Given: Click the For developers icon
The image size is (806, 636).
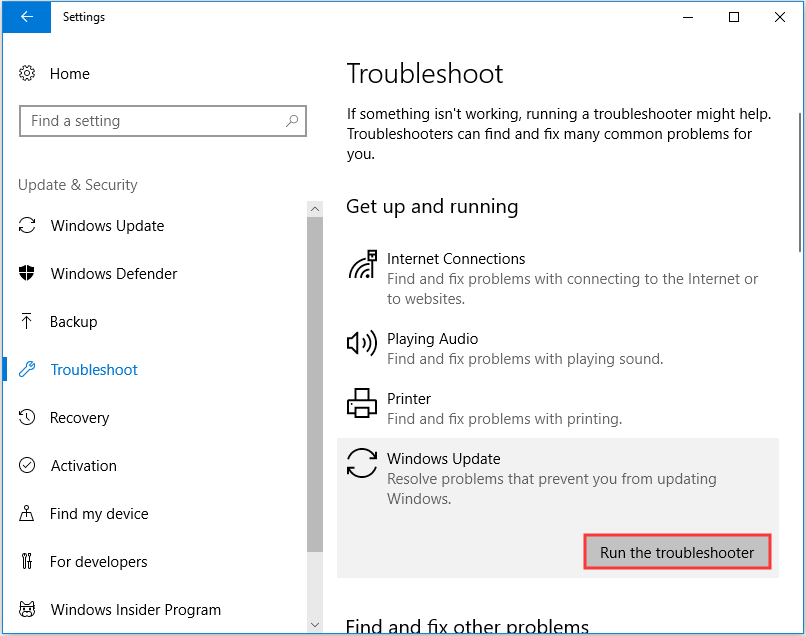Looking at the screenshot, I should 29,561.
